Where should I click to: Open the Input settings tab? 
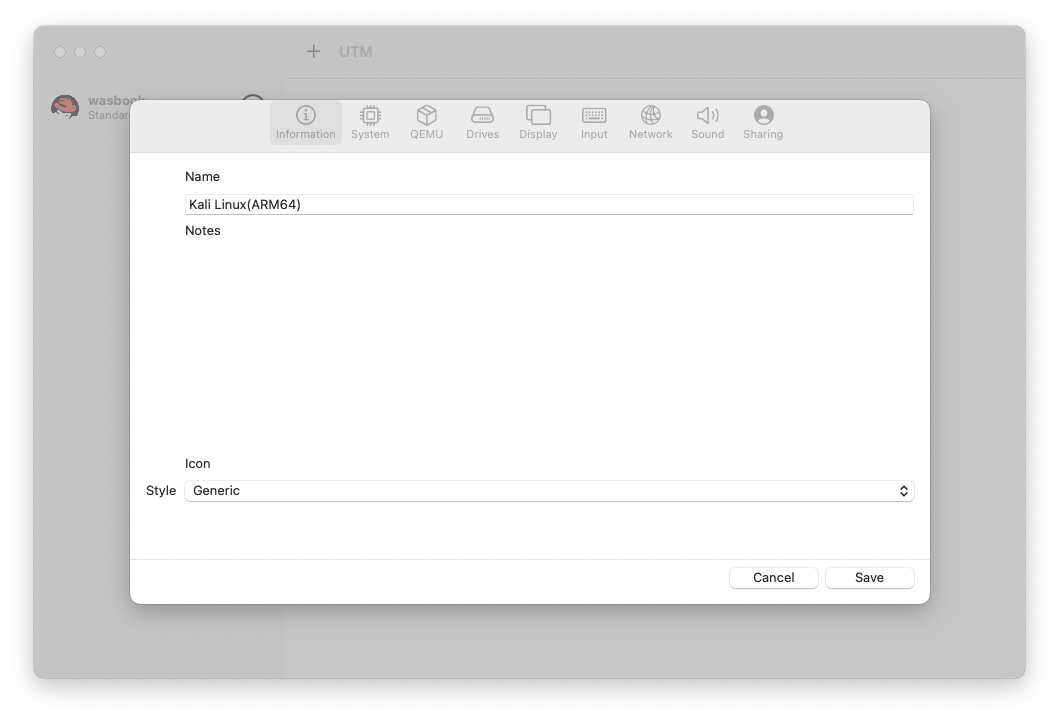pyautogui.click(x=594, y=123)
